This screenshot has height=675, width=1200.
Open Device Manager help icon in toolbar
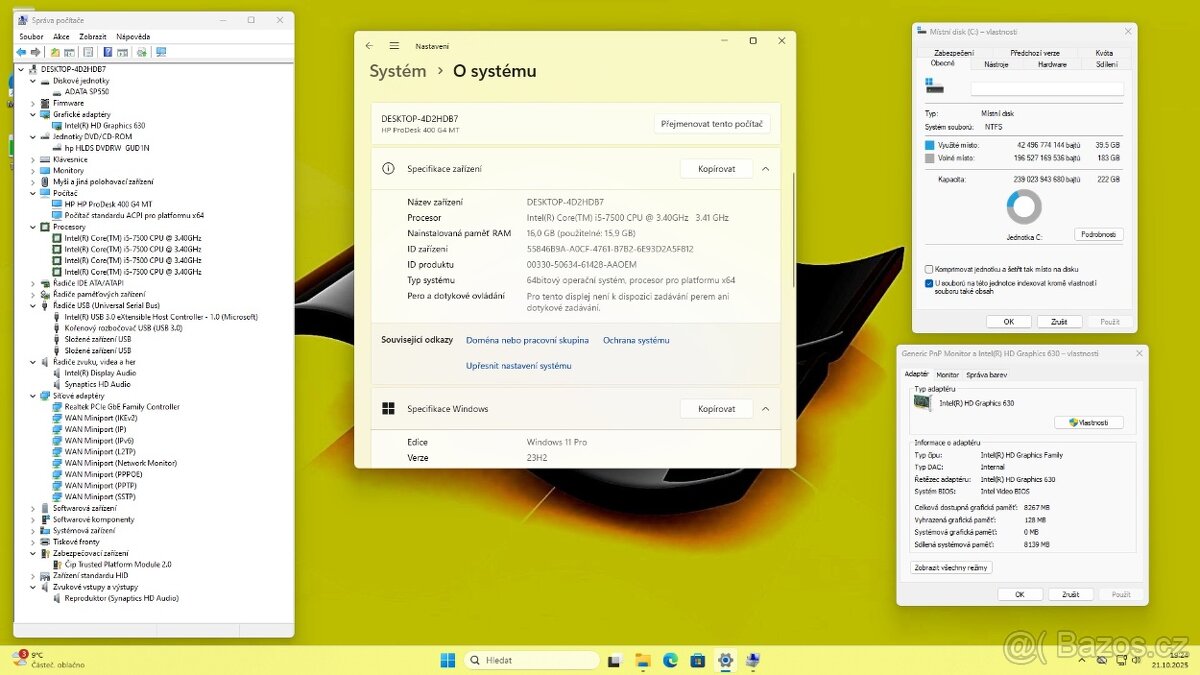click(108, 52)
